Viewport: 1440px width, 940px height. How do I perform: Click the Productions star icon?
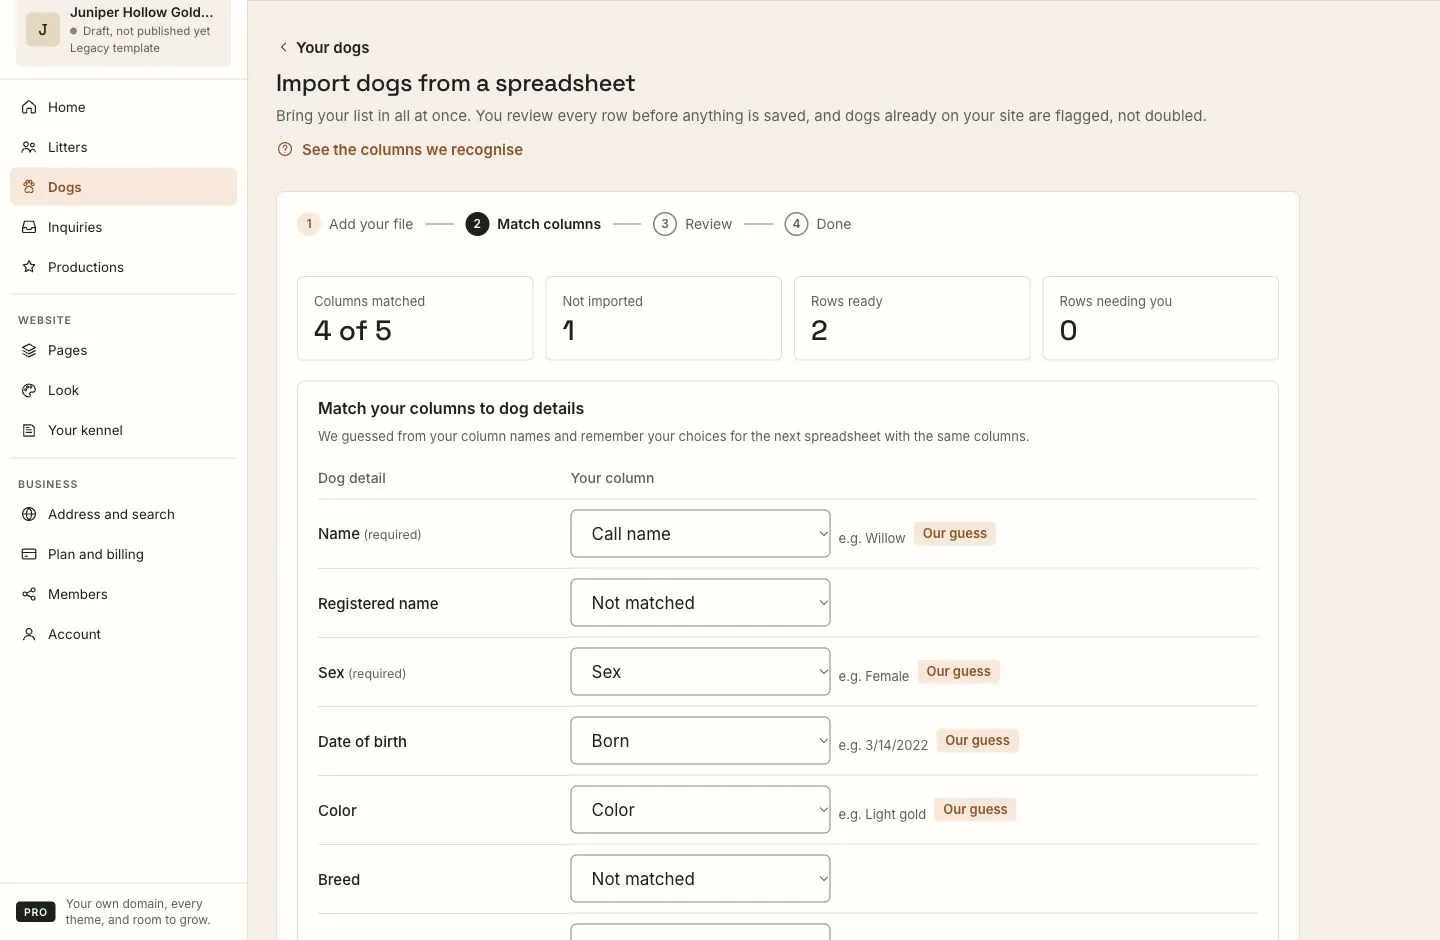tap(29, 267)
